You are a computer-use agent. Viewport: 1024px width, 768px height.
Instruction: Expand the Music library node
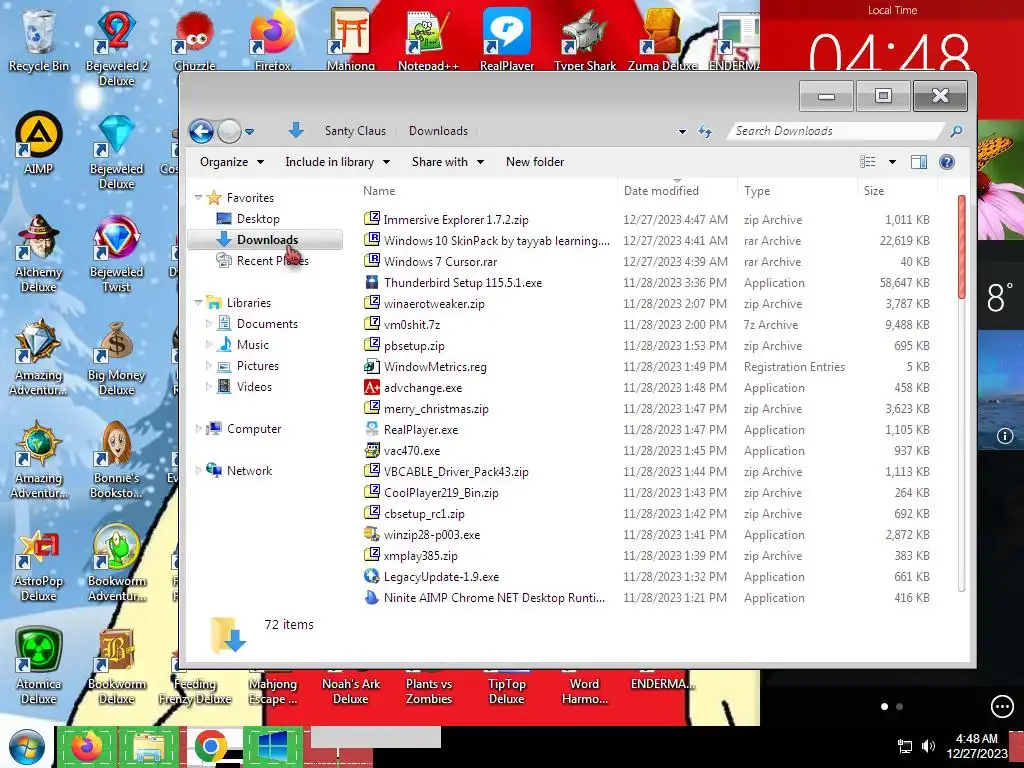[x=208, y=345]
